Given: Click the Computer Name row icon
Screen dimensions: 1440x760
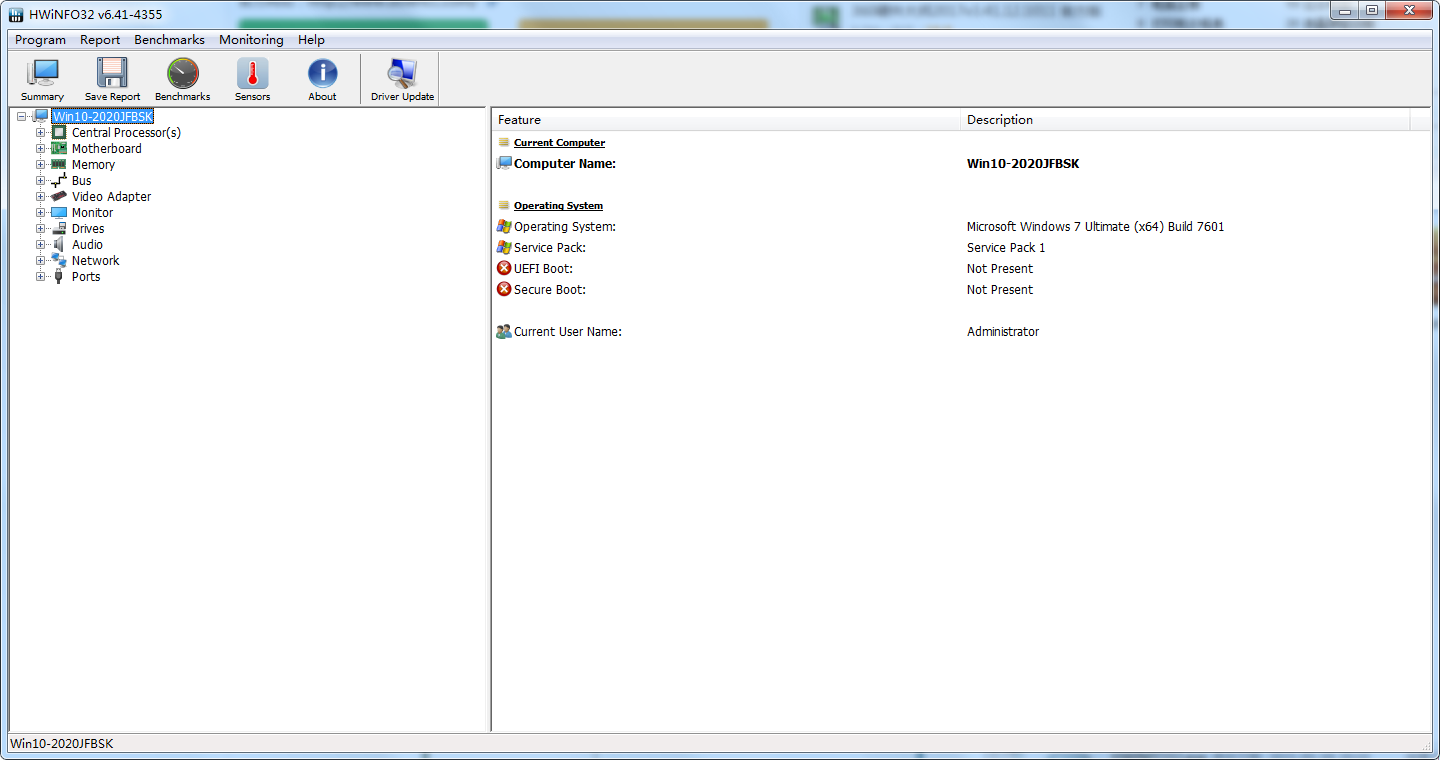Looking at the screenshot, I should (x=504, y=163).
